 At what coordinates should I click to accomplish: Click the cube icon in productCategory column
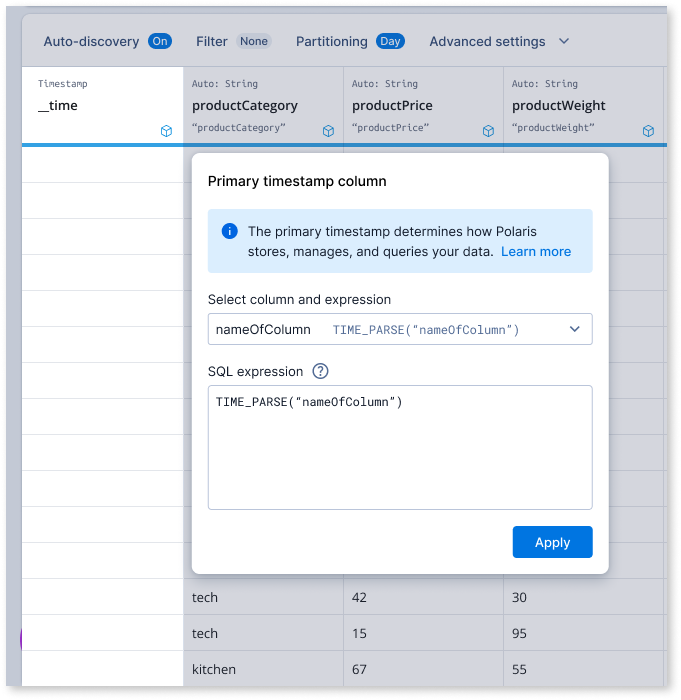(x=328, y=131)
